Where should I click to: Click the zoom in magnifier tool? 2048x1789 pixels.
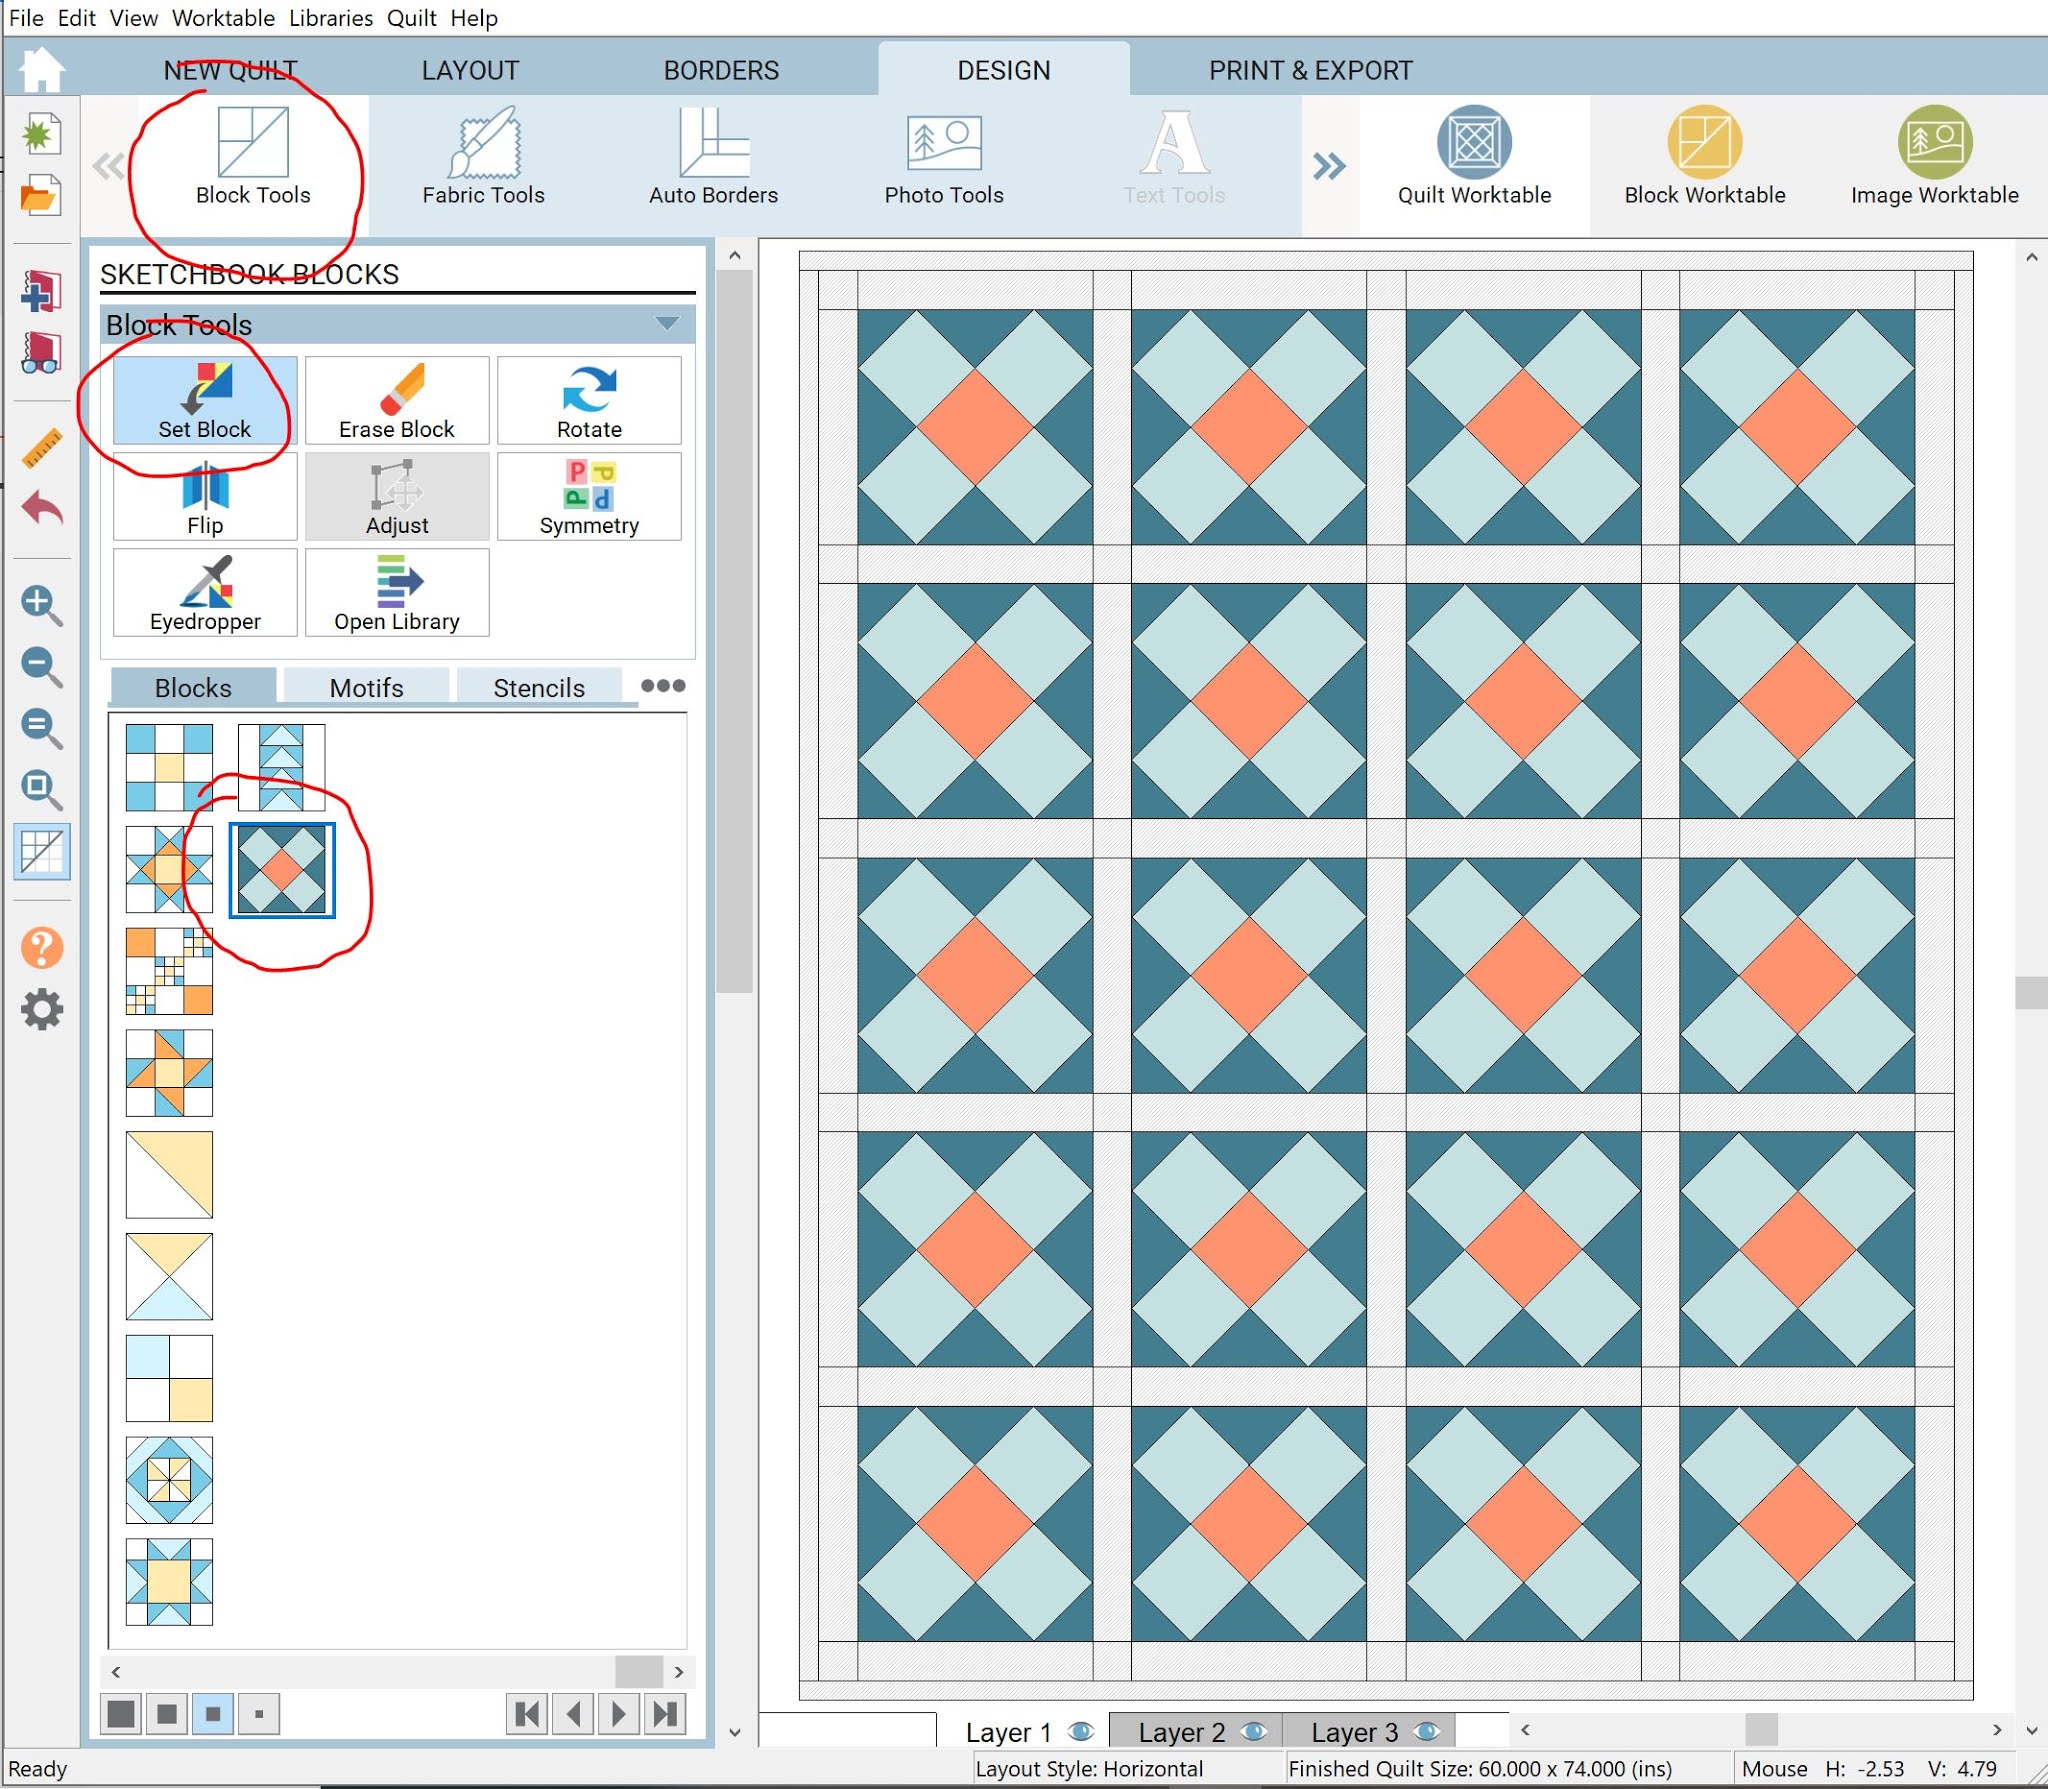coord(41,604)
